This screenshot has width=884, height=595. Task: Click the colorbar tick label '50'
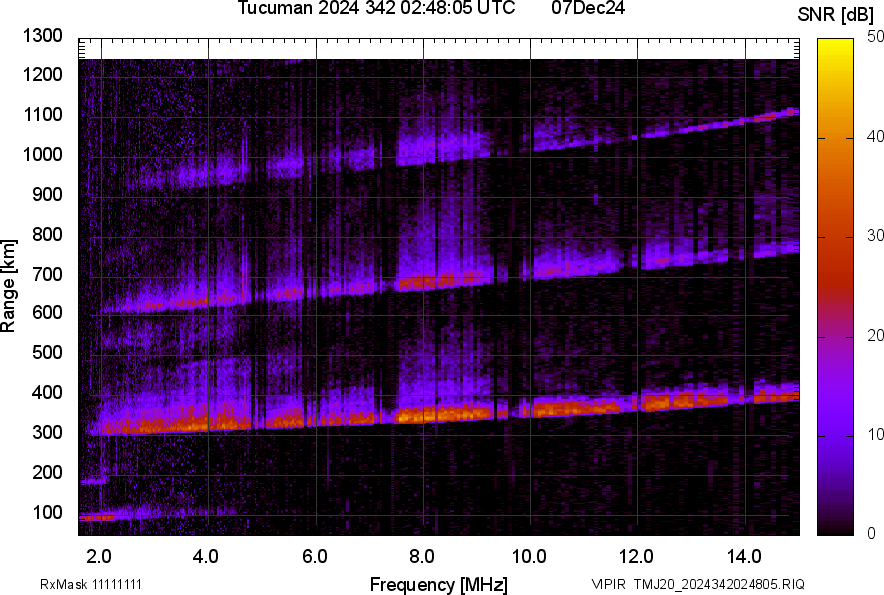click(x=876, y=37)
